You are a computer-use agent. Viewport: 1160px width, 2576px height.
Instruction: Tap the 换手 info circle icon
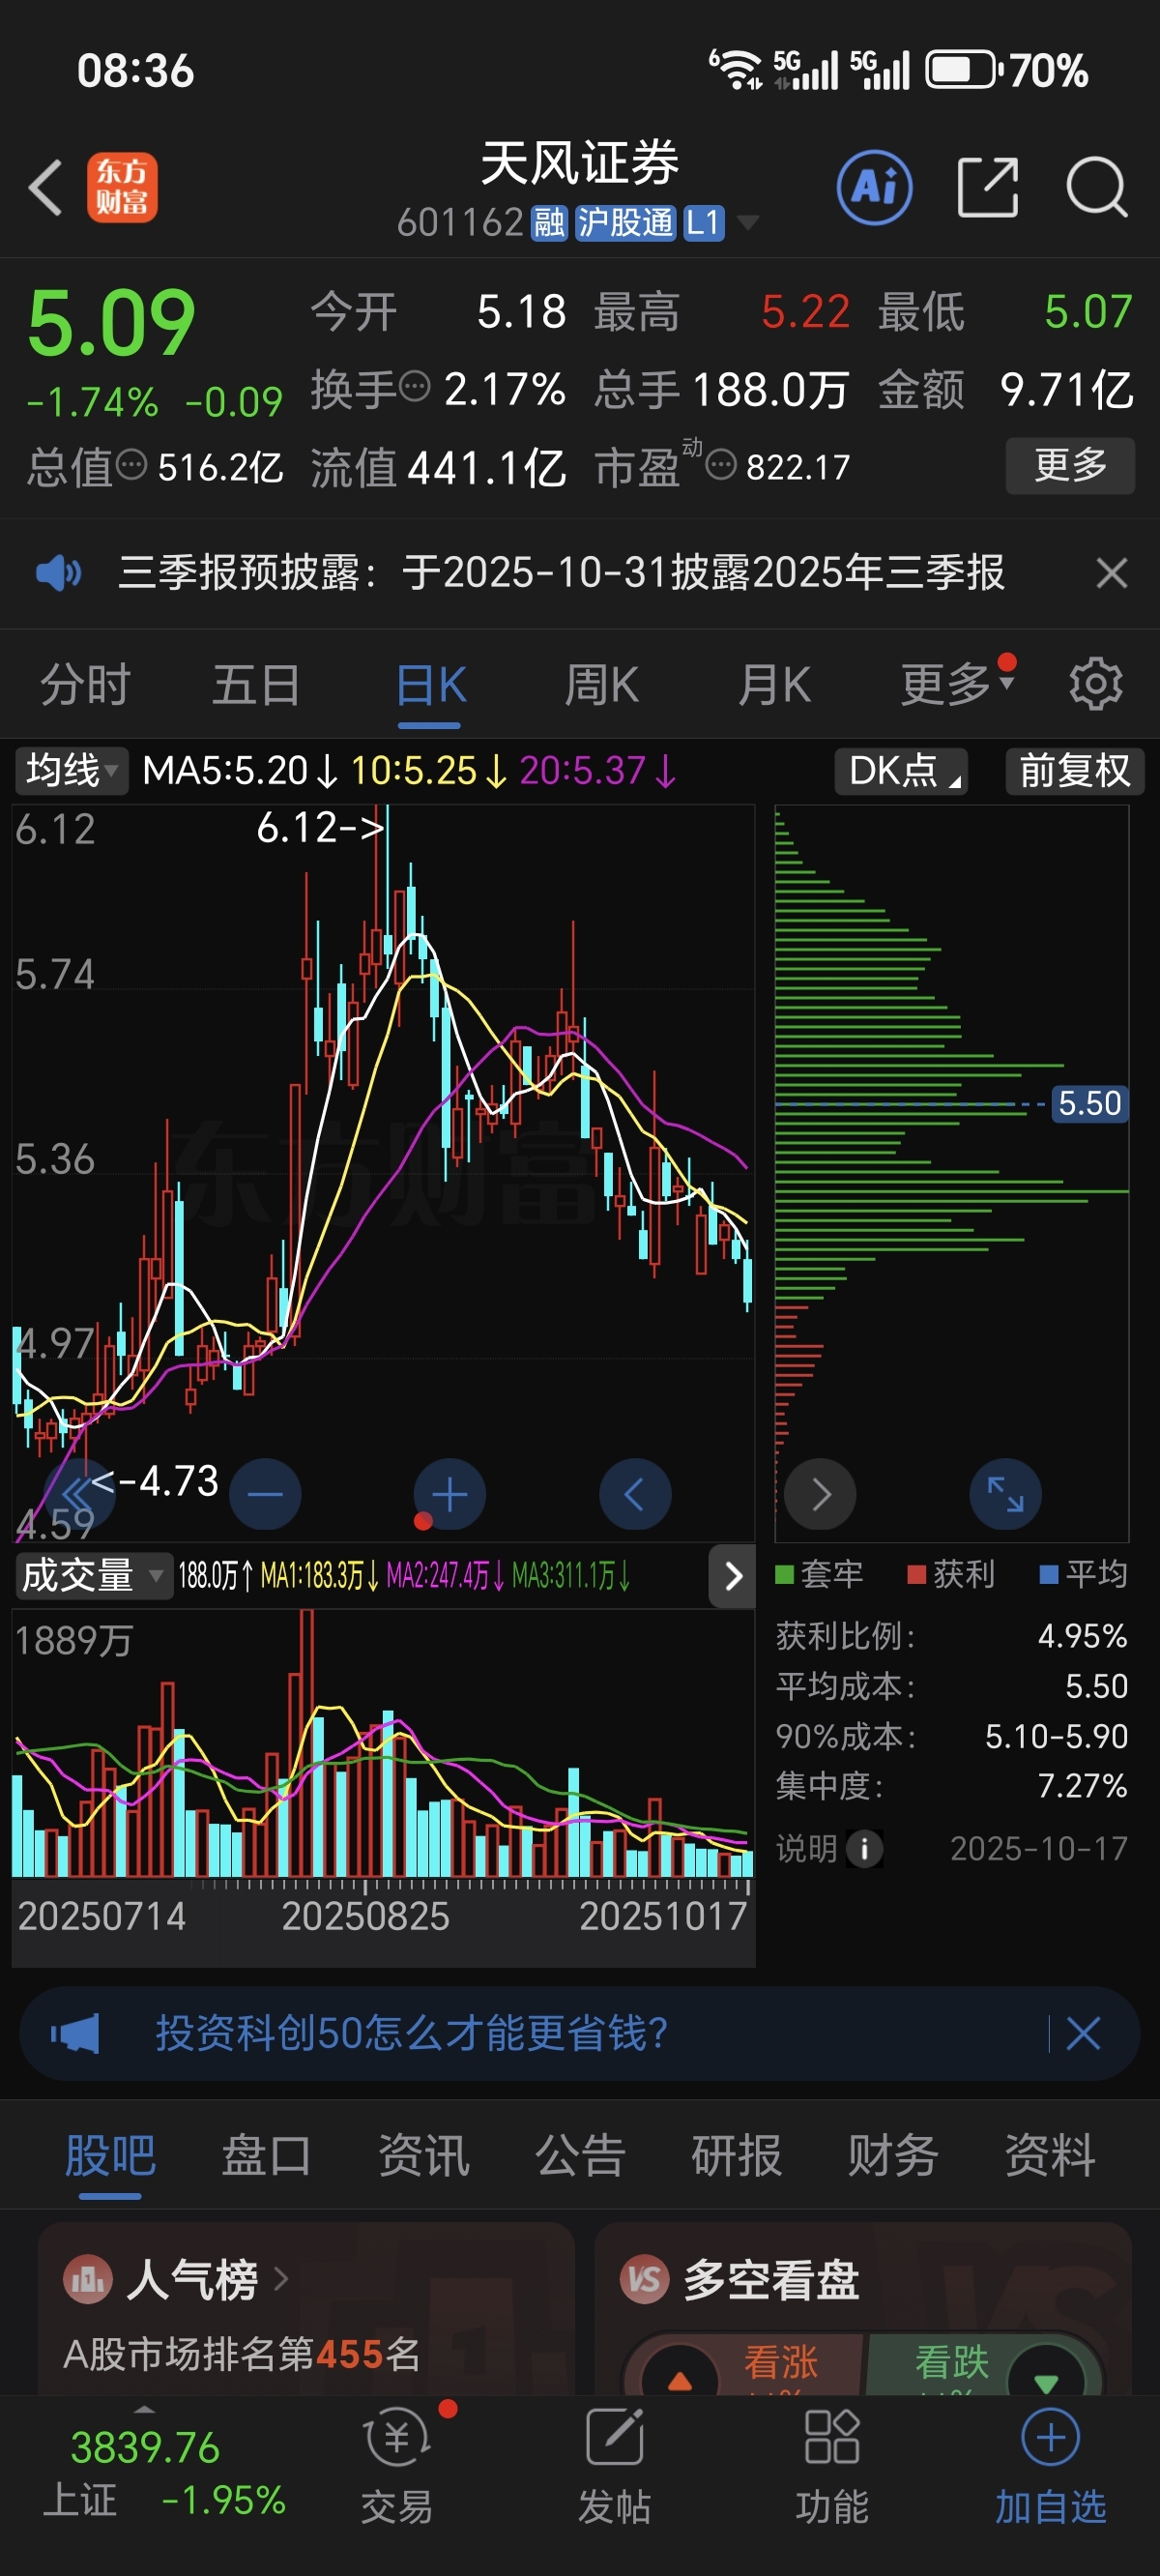click(414, 385)
